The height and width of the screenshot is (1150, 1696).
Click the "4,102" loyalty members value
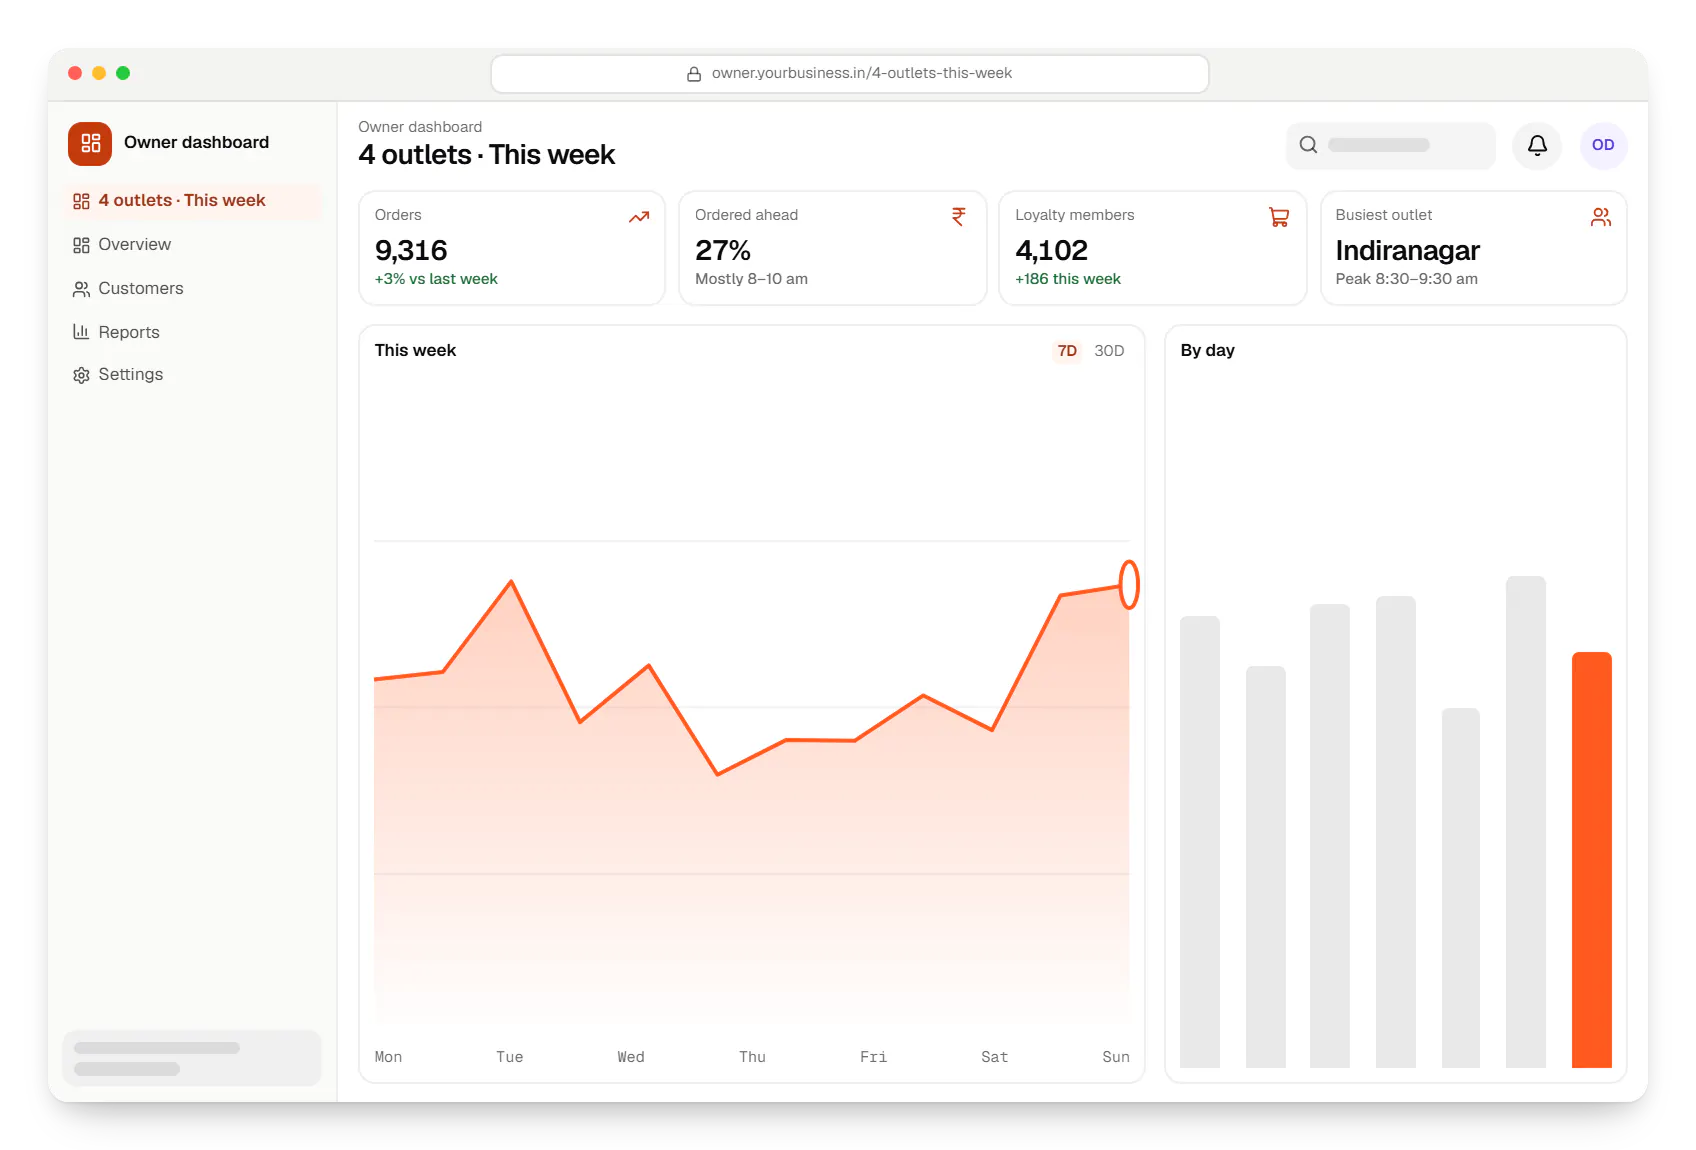(x=1051, y=250)
